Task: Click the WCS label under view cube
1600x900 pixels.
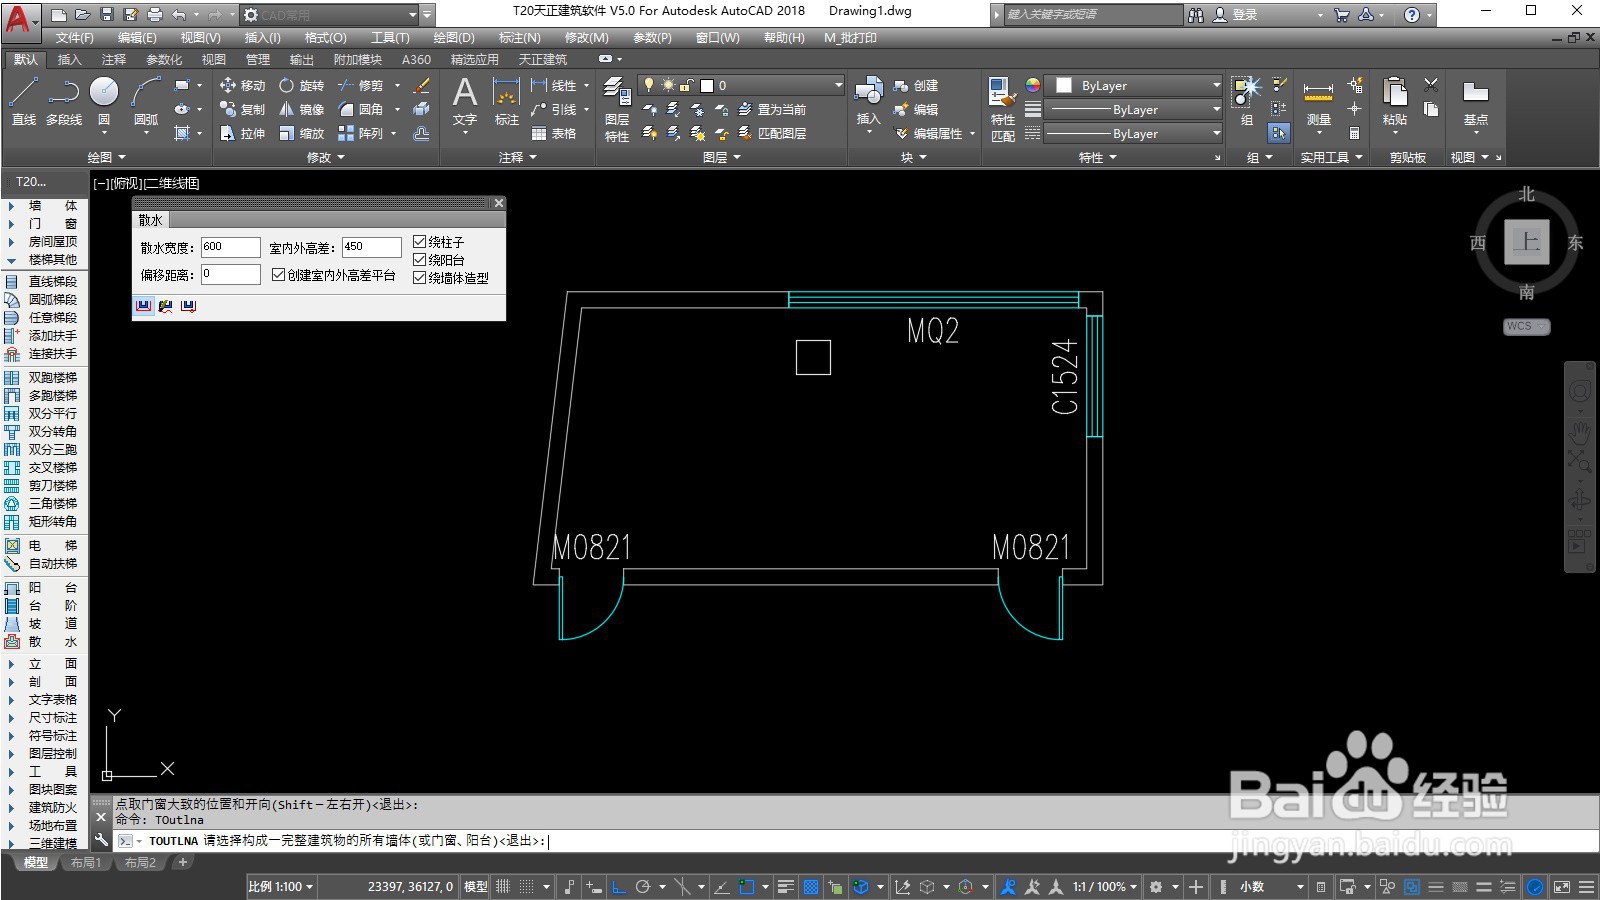Action: [x=1526, y=326]
